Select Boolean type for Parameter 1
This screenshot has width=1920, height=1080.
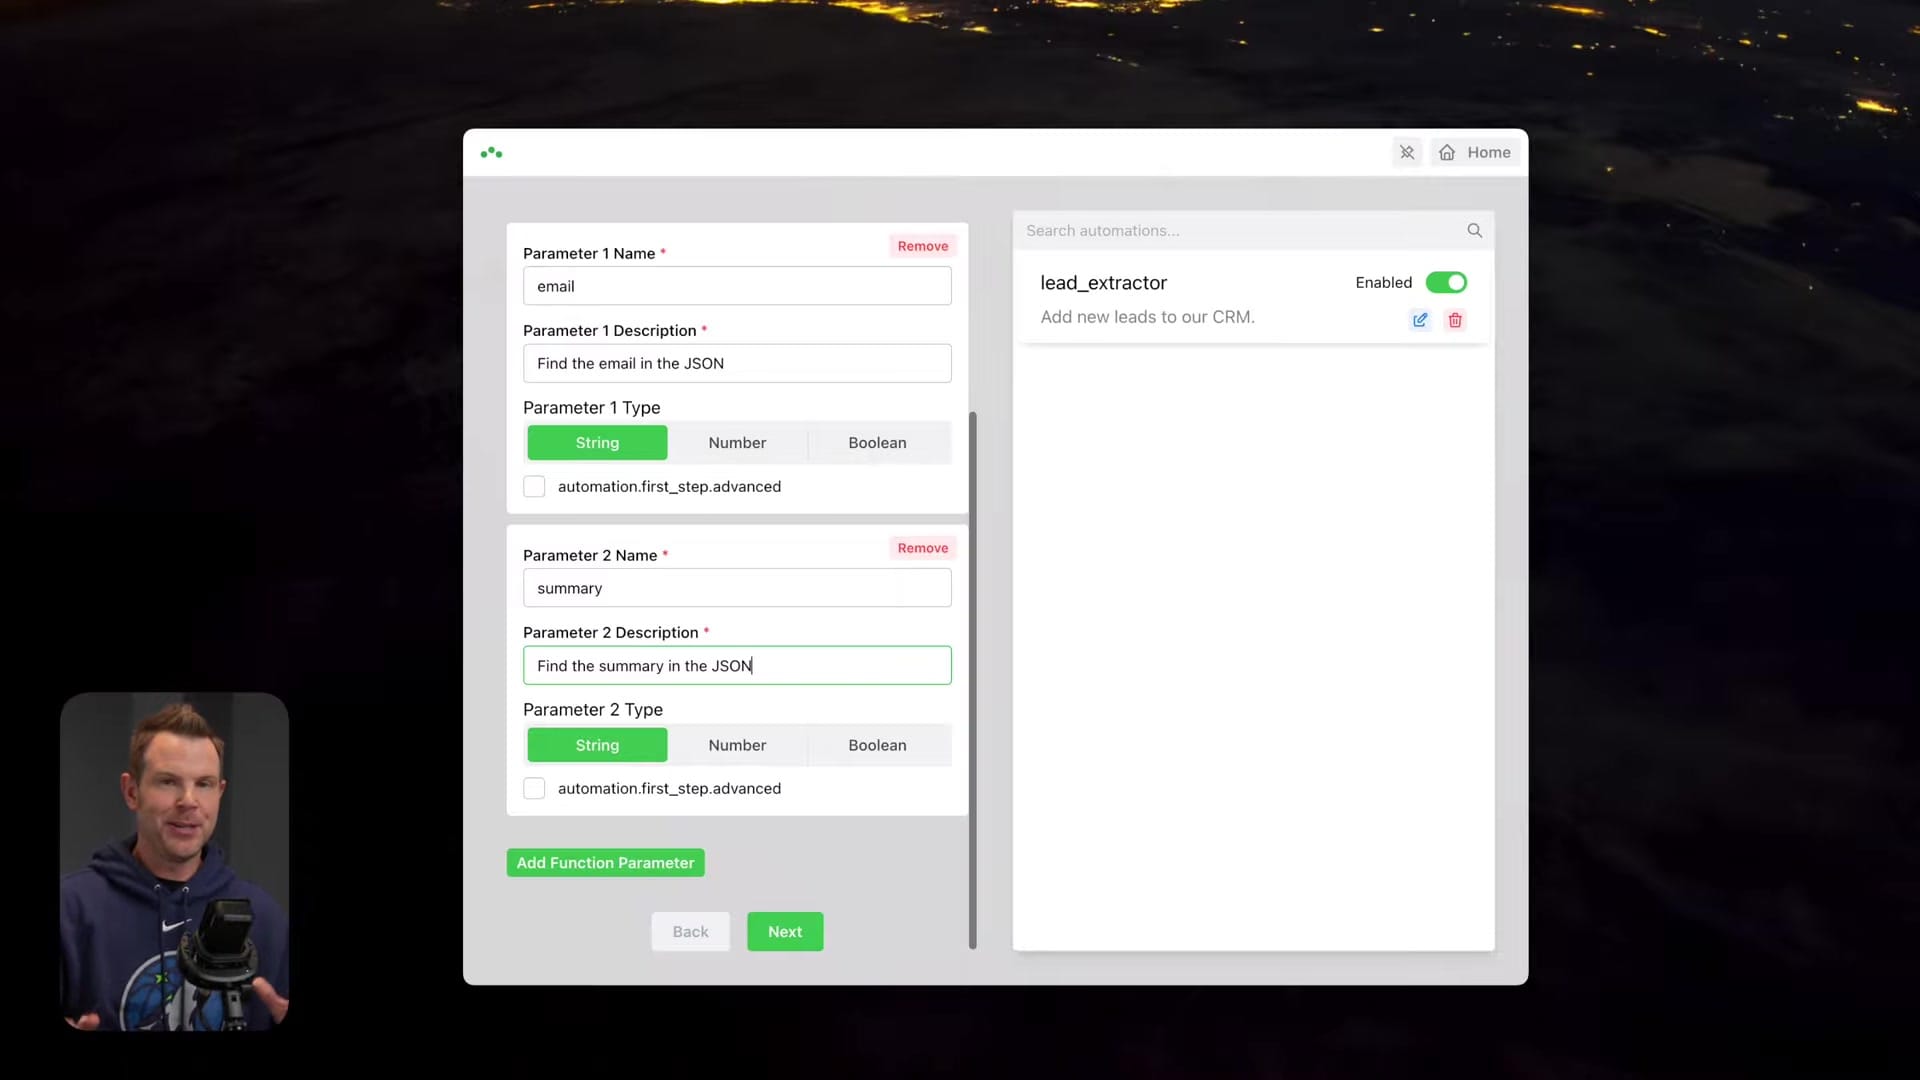pos(877,442)
